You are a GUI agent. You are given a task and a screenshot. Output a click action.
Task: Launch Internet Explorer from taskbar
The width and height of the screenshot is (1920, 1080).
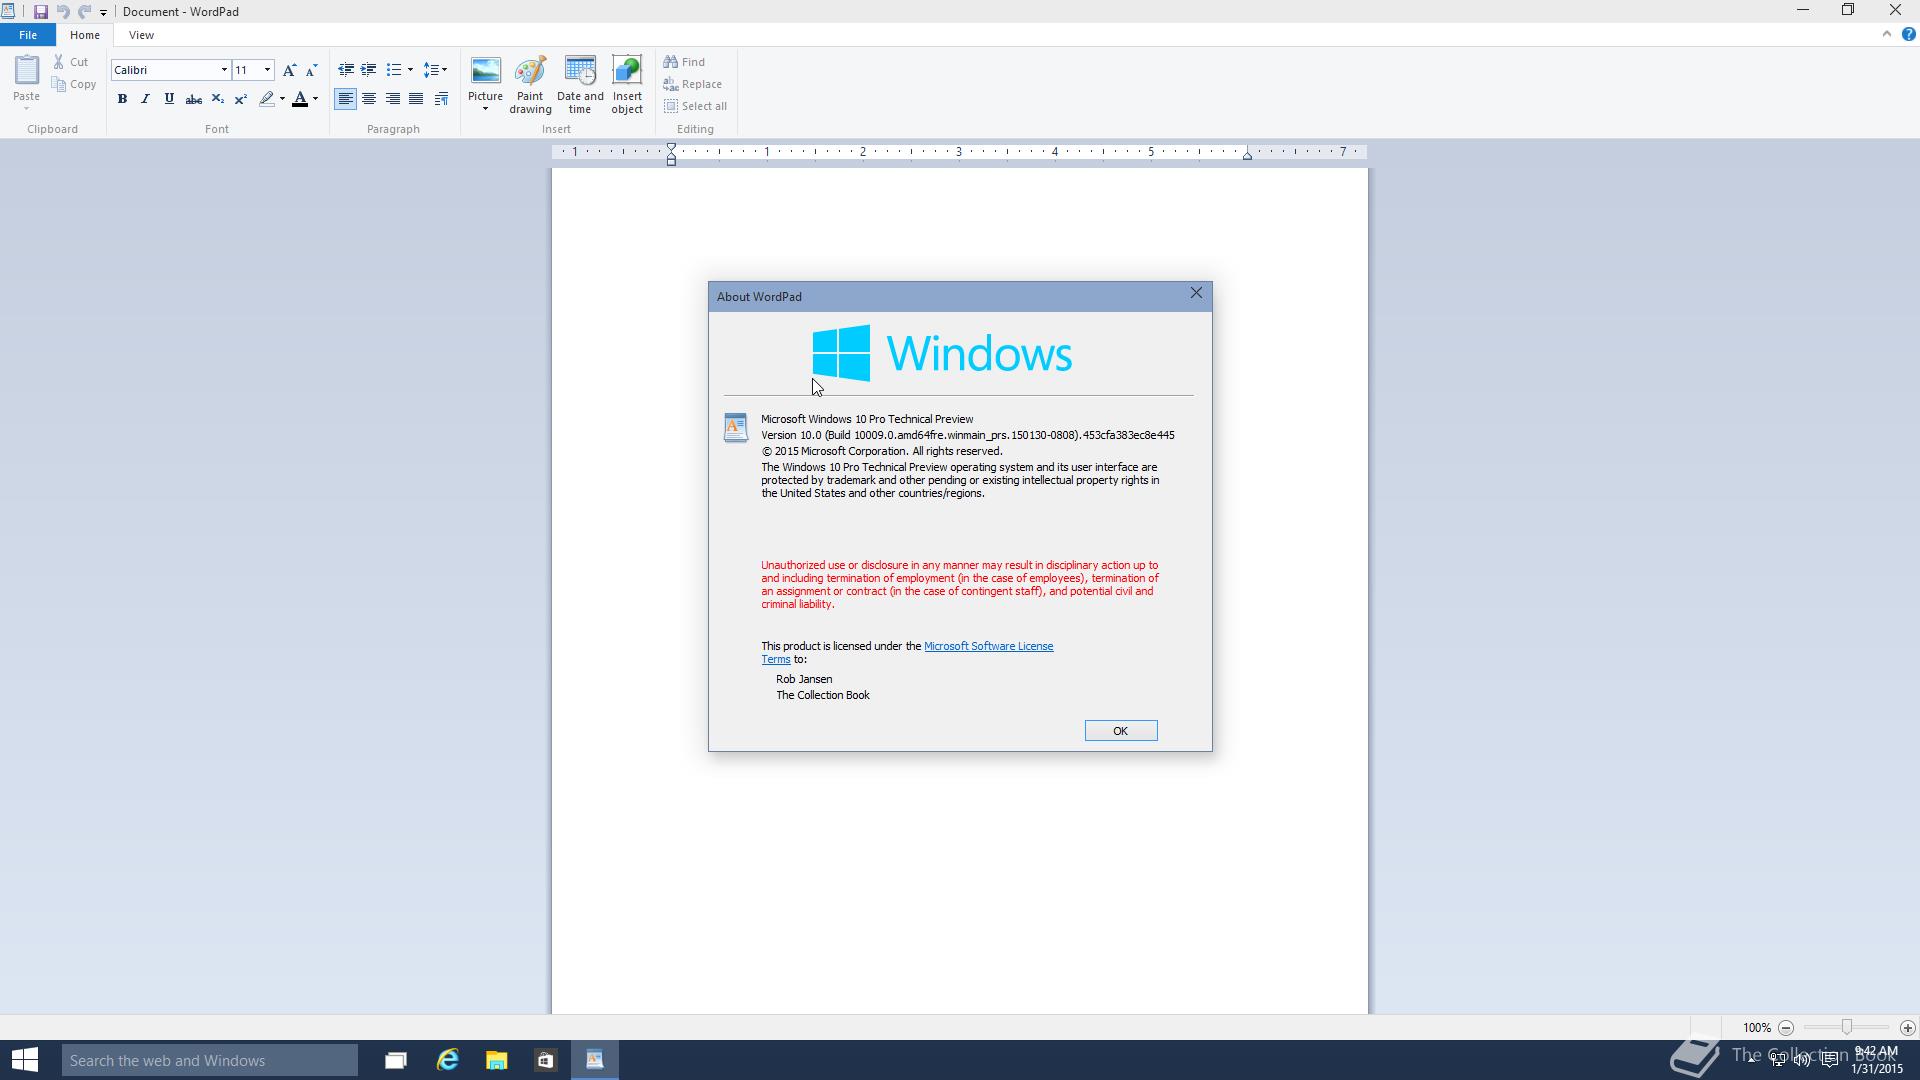[x=447, y=1060]
